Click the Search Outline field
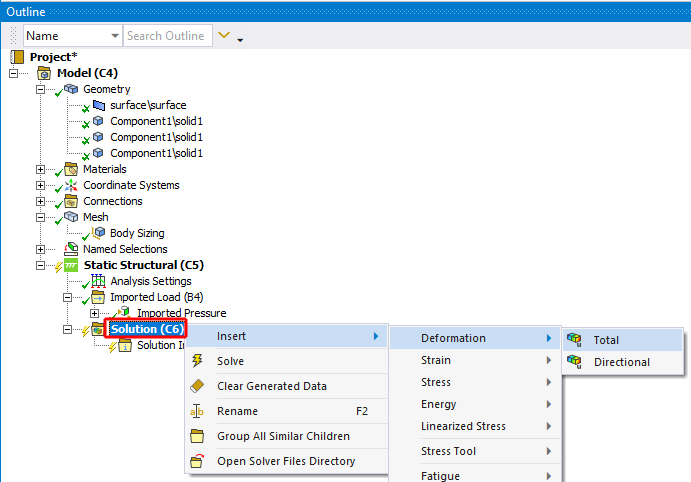 [x=168, y=36]
